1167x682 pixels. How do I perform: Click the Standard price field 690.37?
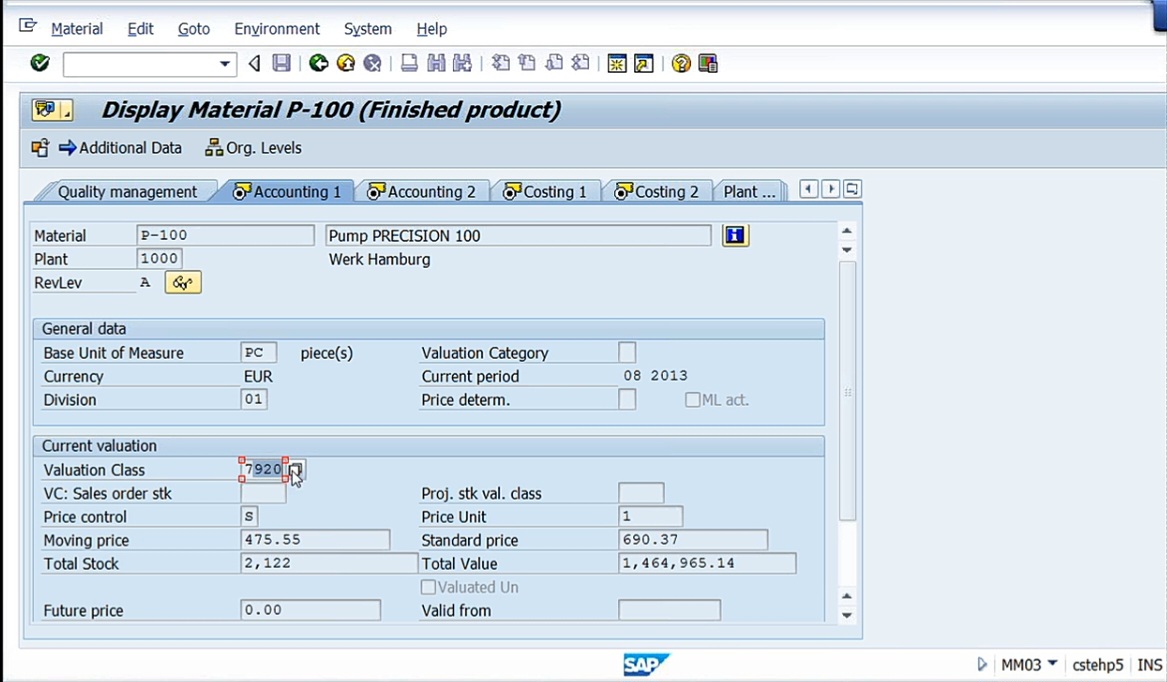(693, 540)
